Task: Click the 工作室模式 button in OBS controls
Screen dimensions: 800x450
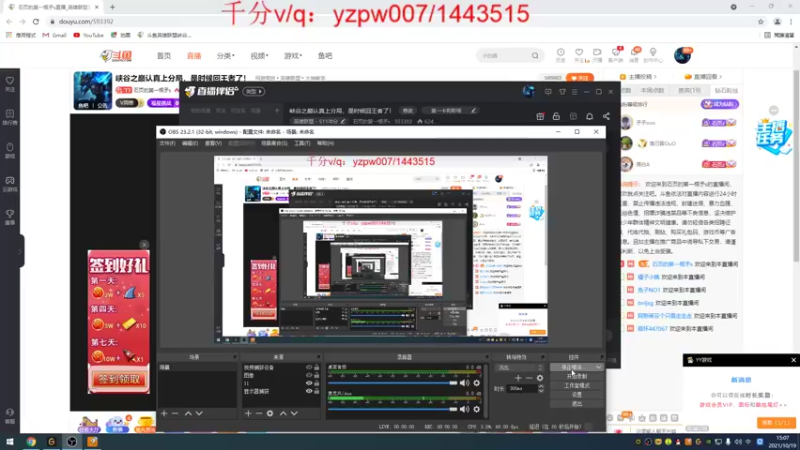Action: click(x=577, y=386)
